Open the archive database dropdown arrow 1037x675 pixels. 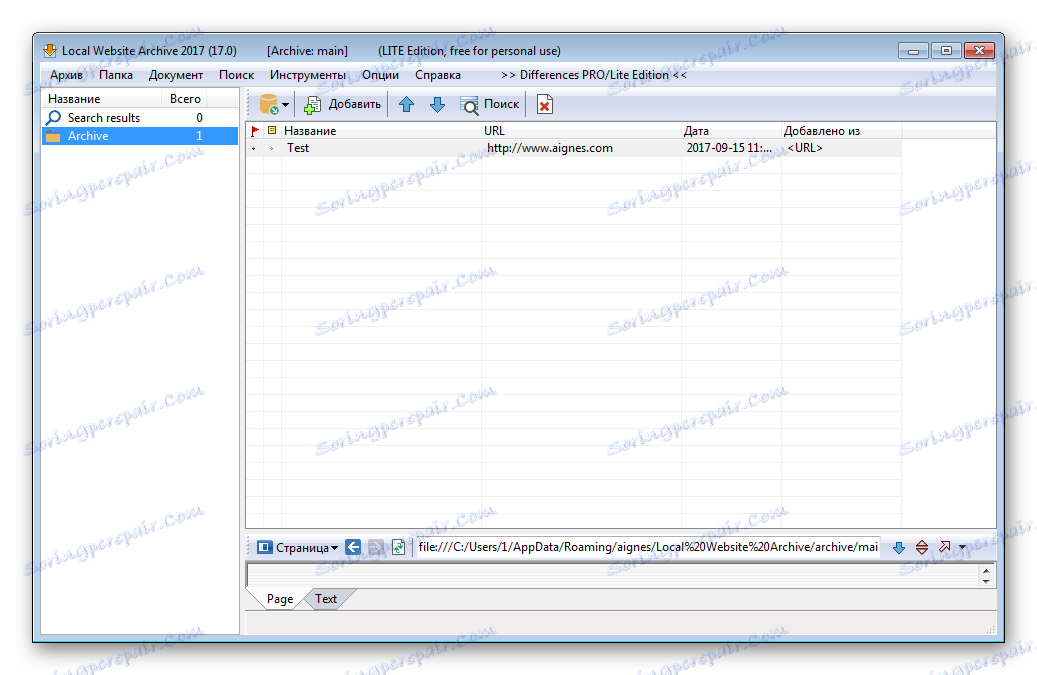286,105
